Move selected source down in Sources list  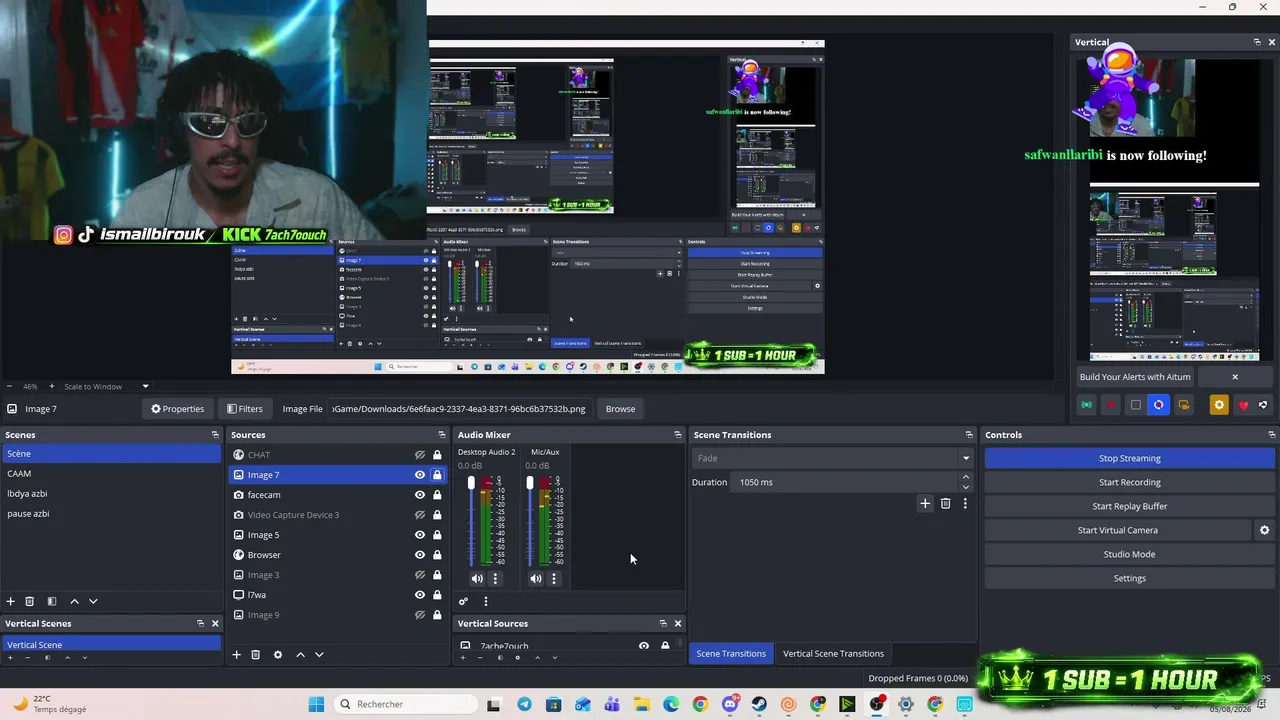click(x=319, y=655)
